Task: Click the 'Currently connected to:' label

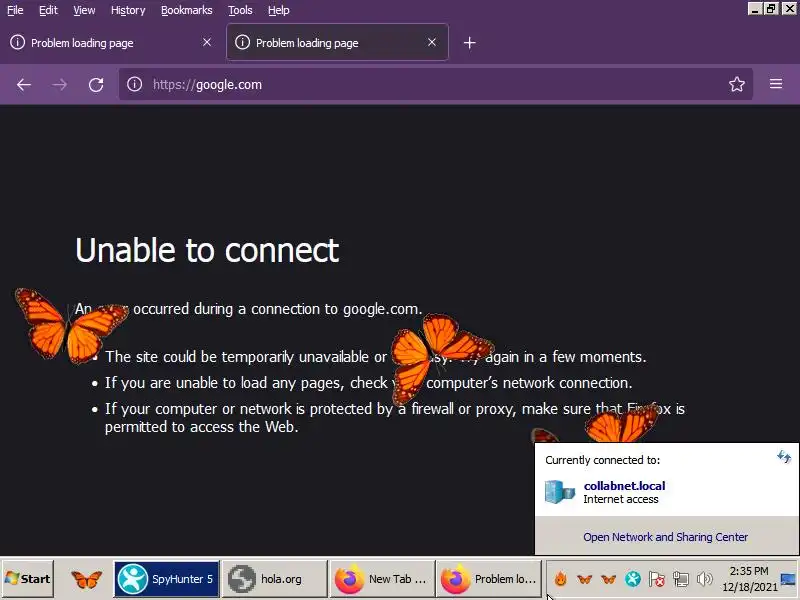Action: (x=602, y=460)
